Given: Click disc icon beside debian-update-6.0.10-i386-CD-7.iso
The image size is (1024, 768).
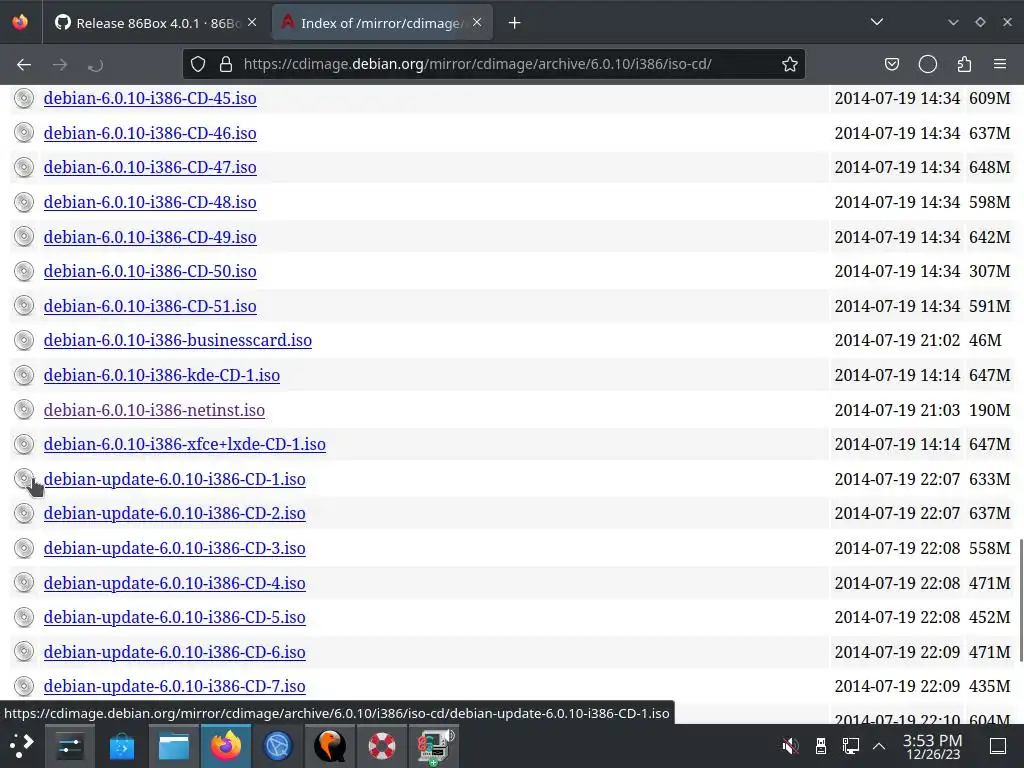Looking at the screenshot, I should point(24,686).
